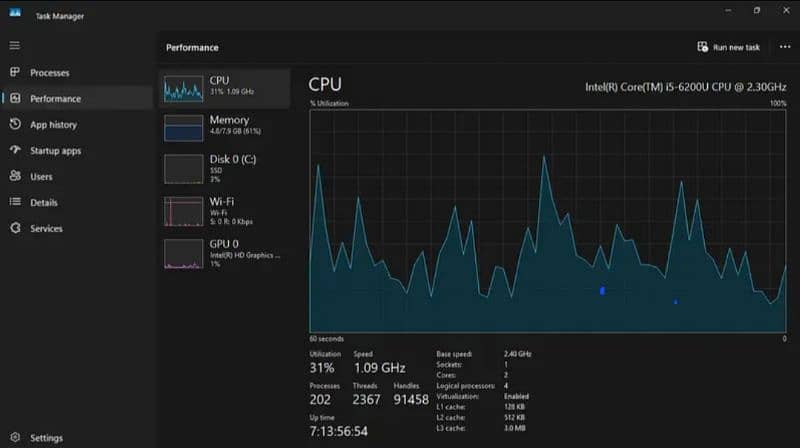This screenshot has width=800, height=448.
Task: Click the Run new task button
Action: [x=729, y=47]
